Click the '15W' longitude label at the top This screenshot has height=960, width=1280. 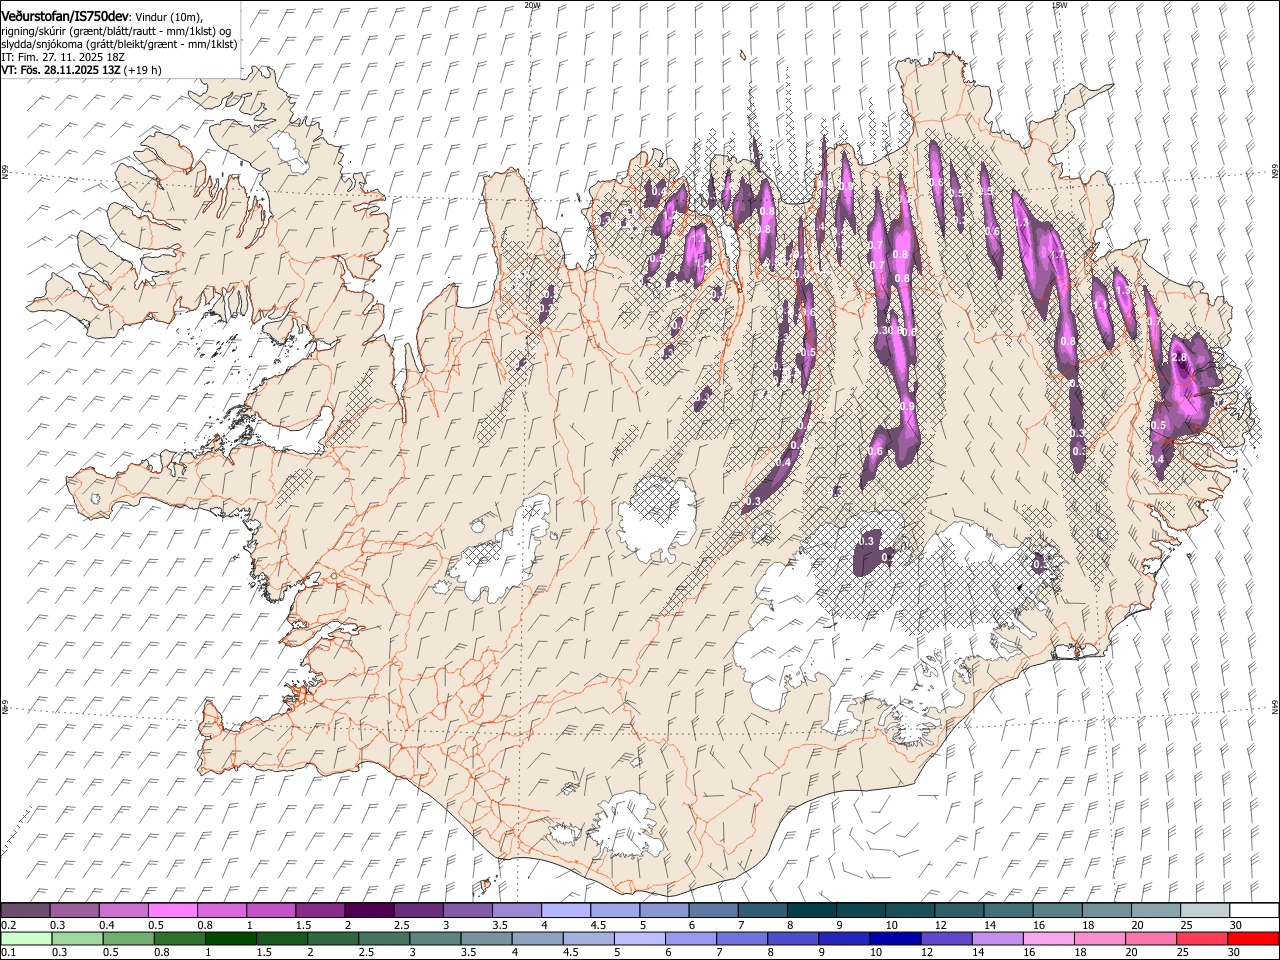[1060, 5]
